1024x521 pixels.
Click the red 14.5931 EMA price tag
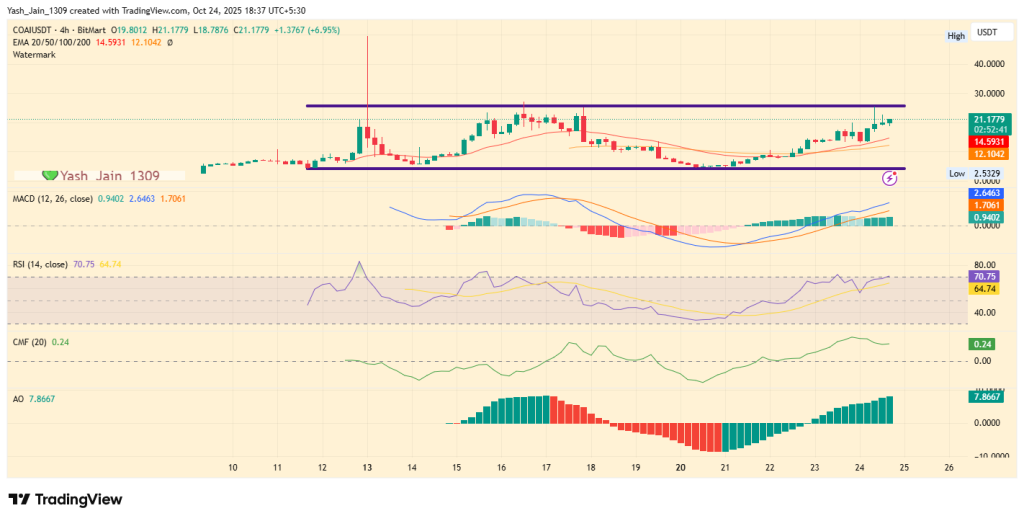(x=985, y=143)
